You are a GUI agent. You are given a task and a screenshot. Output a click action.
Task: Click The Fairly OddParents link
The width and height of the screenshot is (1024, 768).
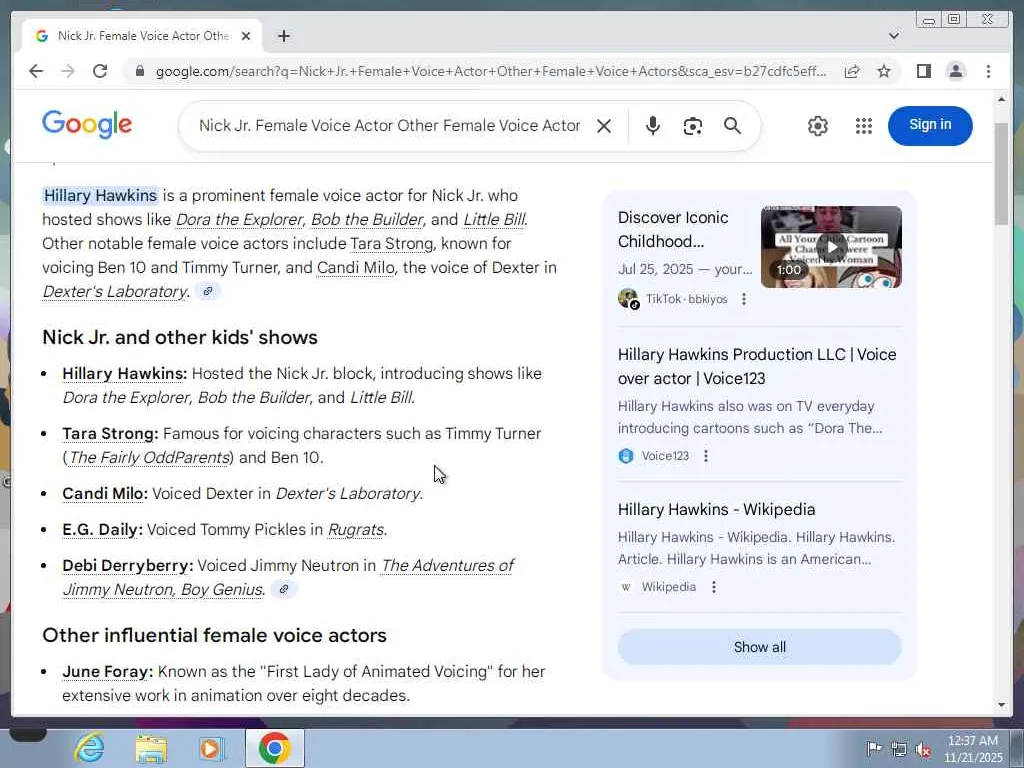pyautogui.click(x=149, y=458)
